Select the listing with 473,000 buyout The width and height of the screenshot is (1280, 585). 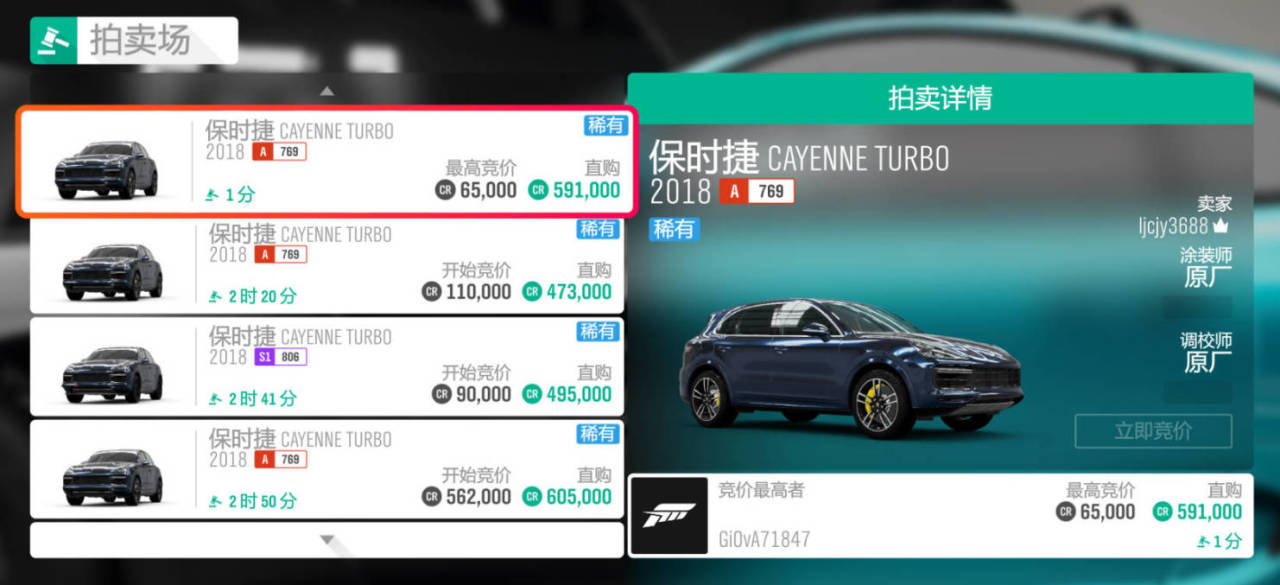point(326,264)
